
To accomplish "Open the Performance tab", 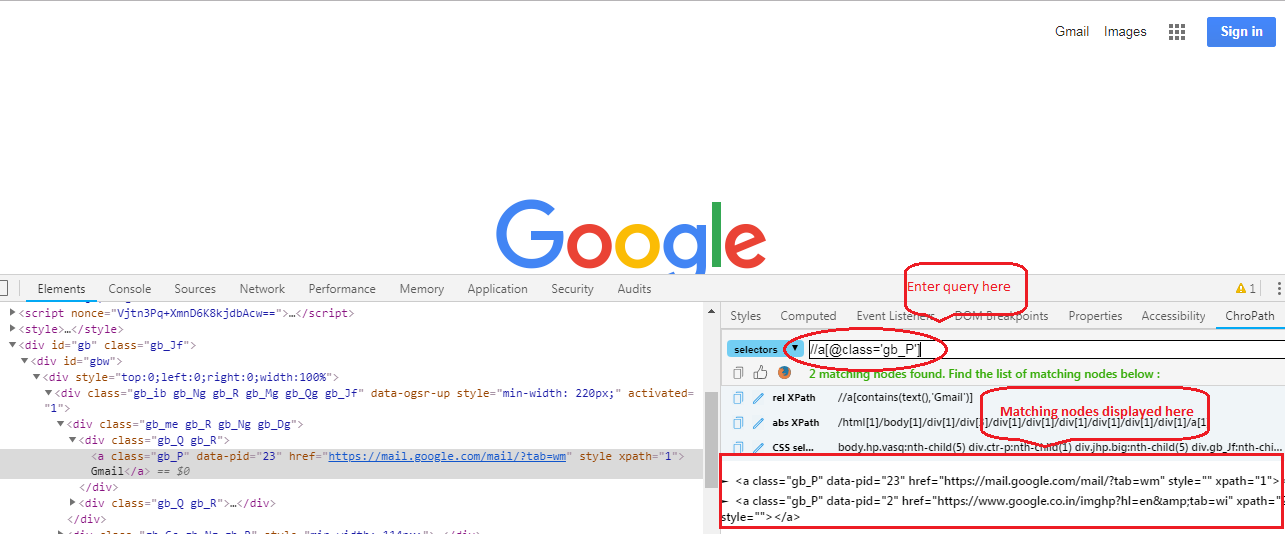I will (342, 289).
